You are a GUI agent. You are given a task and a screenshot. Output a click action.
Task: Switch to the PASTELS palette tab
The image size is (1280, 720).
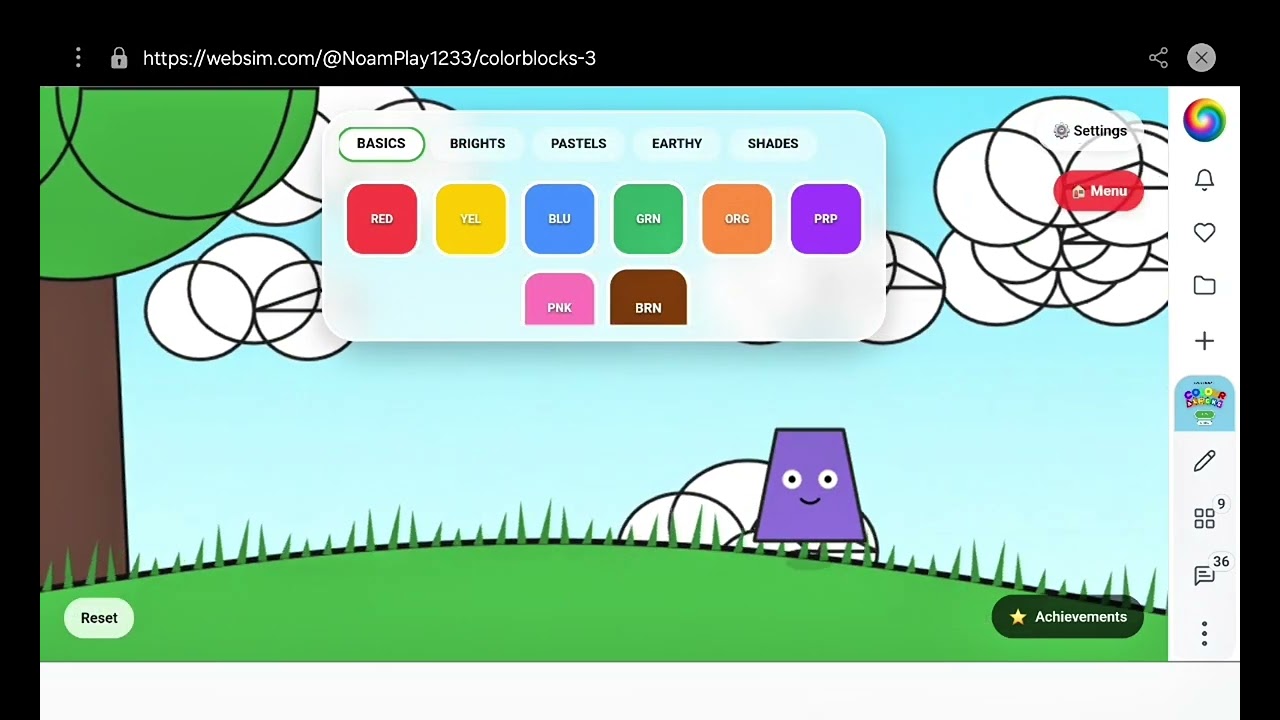[x=578, y=144]
